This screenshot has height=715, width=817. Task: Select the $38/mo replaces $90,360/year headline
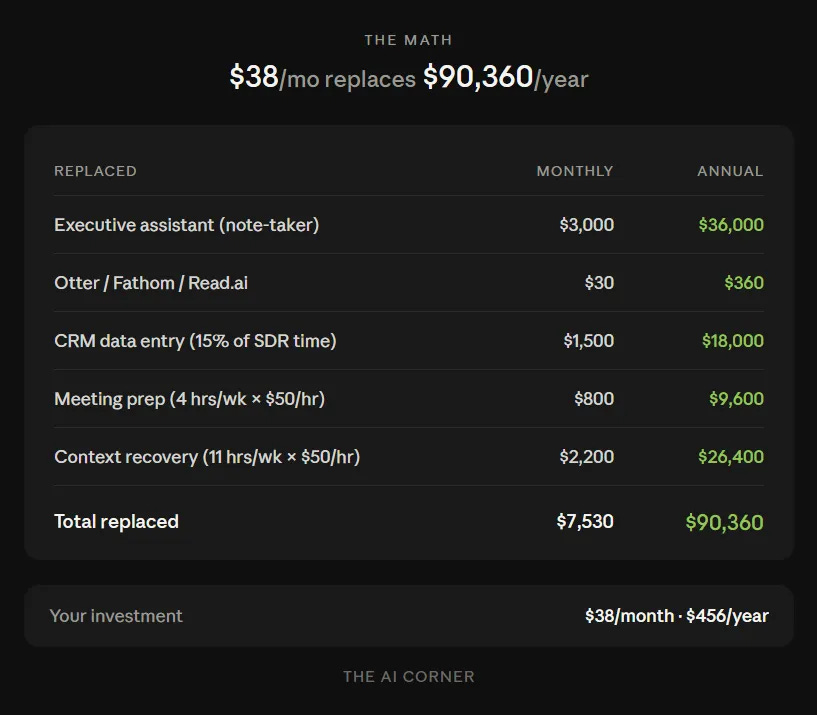pyautogui.click(x=408, y=77)
